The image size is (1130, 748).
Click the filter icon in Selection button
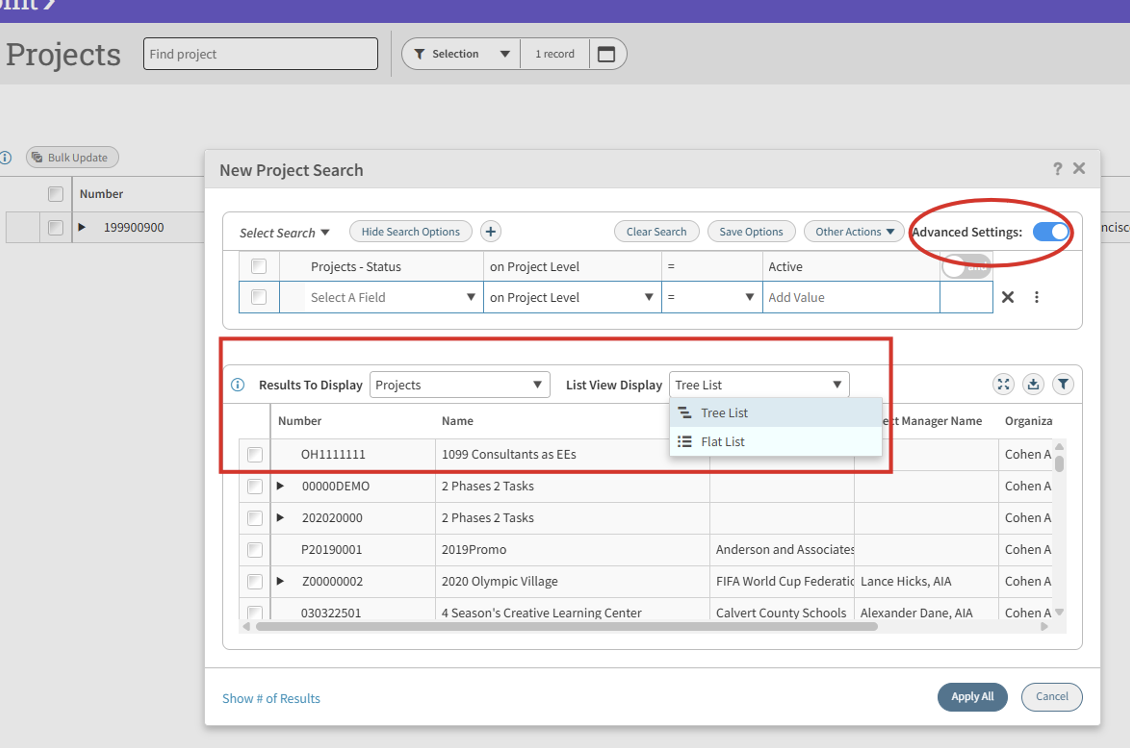coord(419,54)
